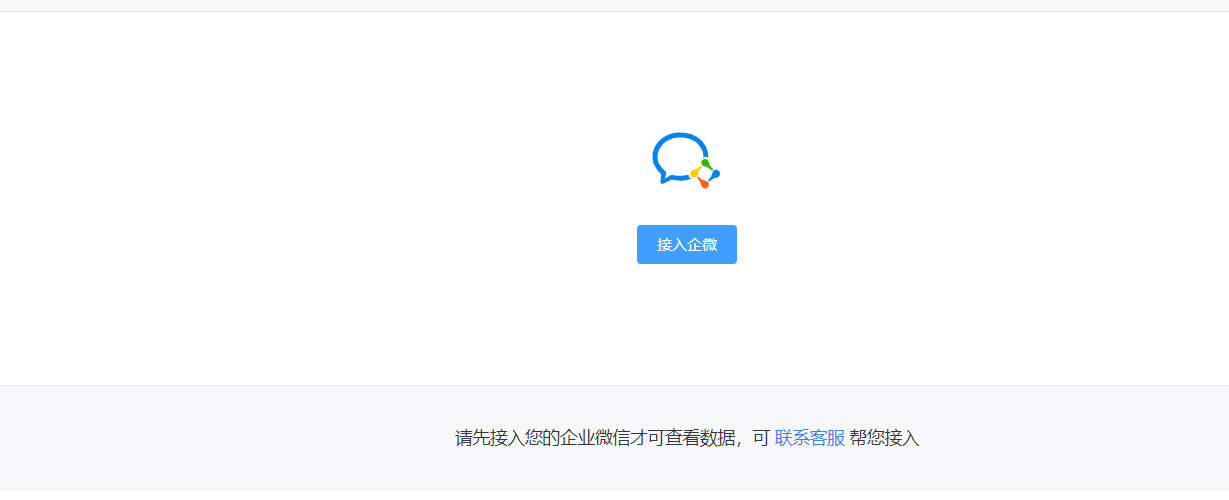Click the text 帮您接入
The width and height of the screenshot is (1229, 500).
click(x=884, y=438)
